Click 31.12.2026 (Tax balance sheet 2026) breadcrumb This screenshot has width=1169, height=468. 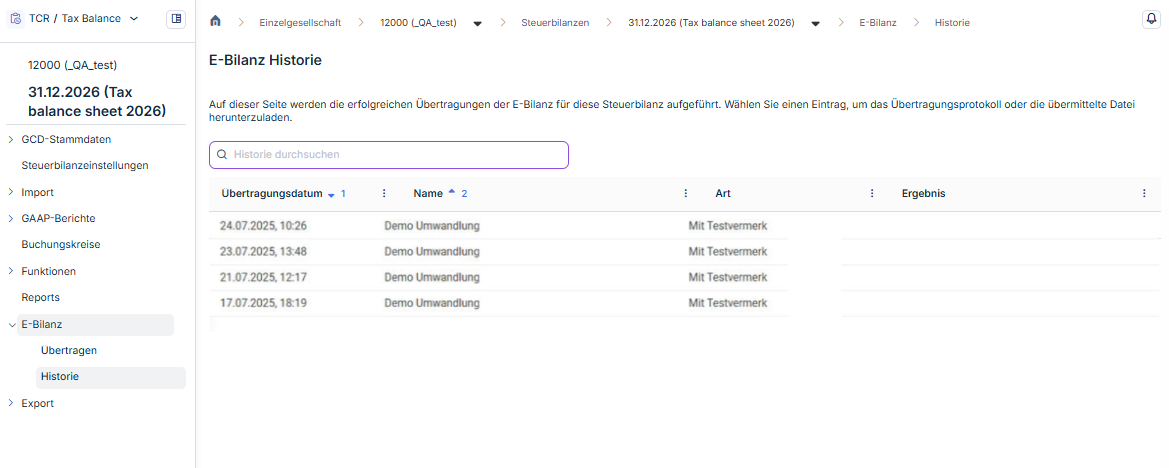[711, 23]
